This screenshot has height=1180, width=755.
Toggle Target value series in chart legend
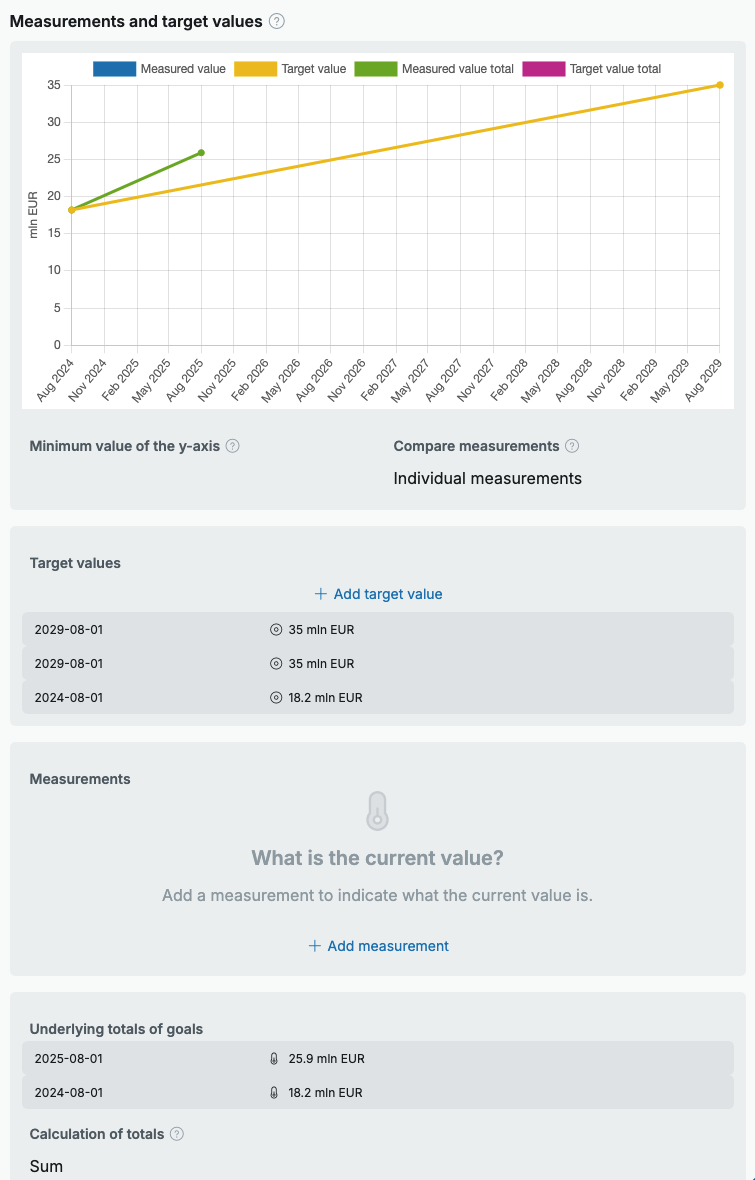(x=290, y=69)
